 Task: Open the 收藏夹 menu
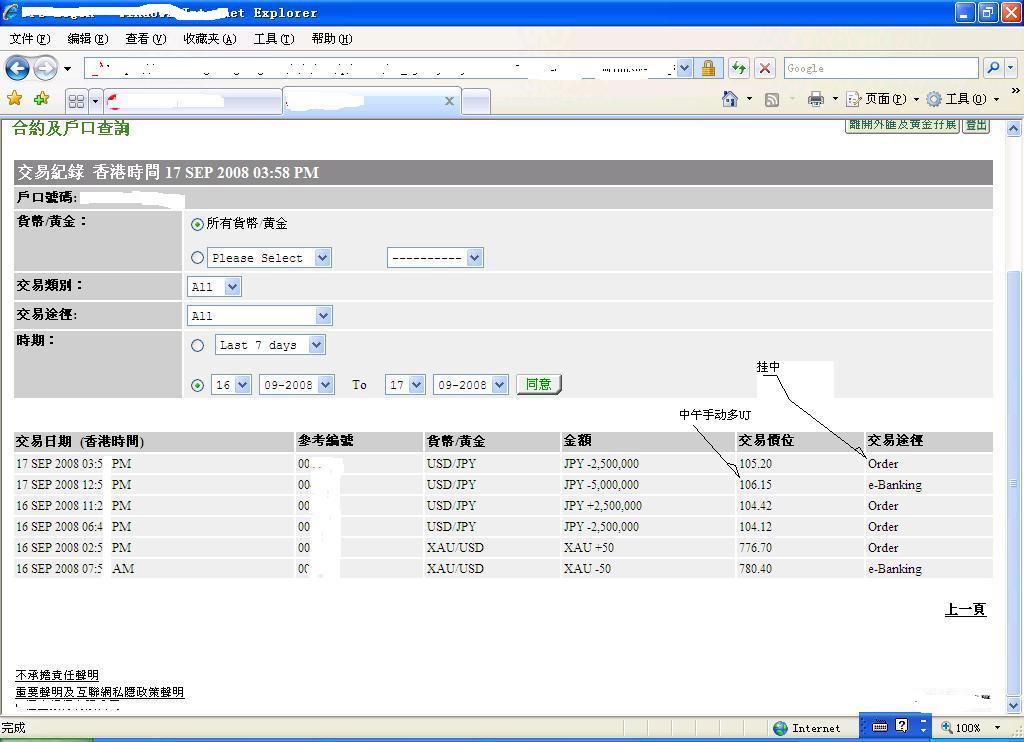[x=210, y=39]
